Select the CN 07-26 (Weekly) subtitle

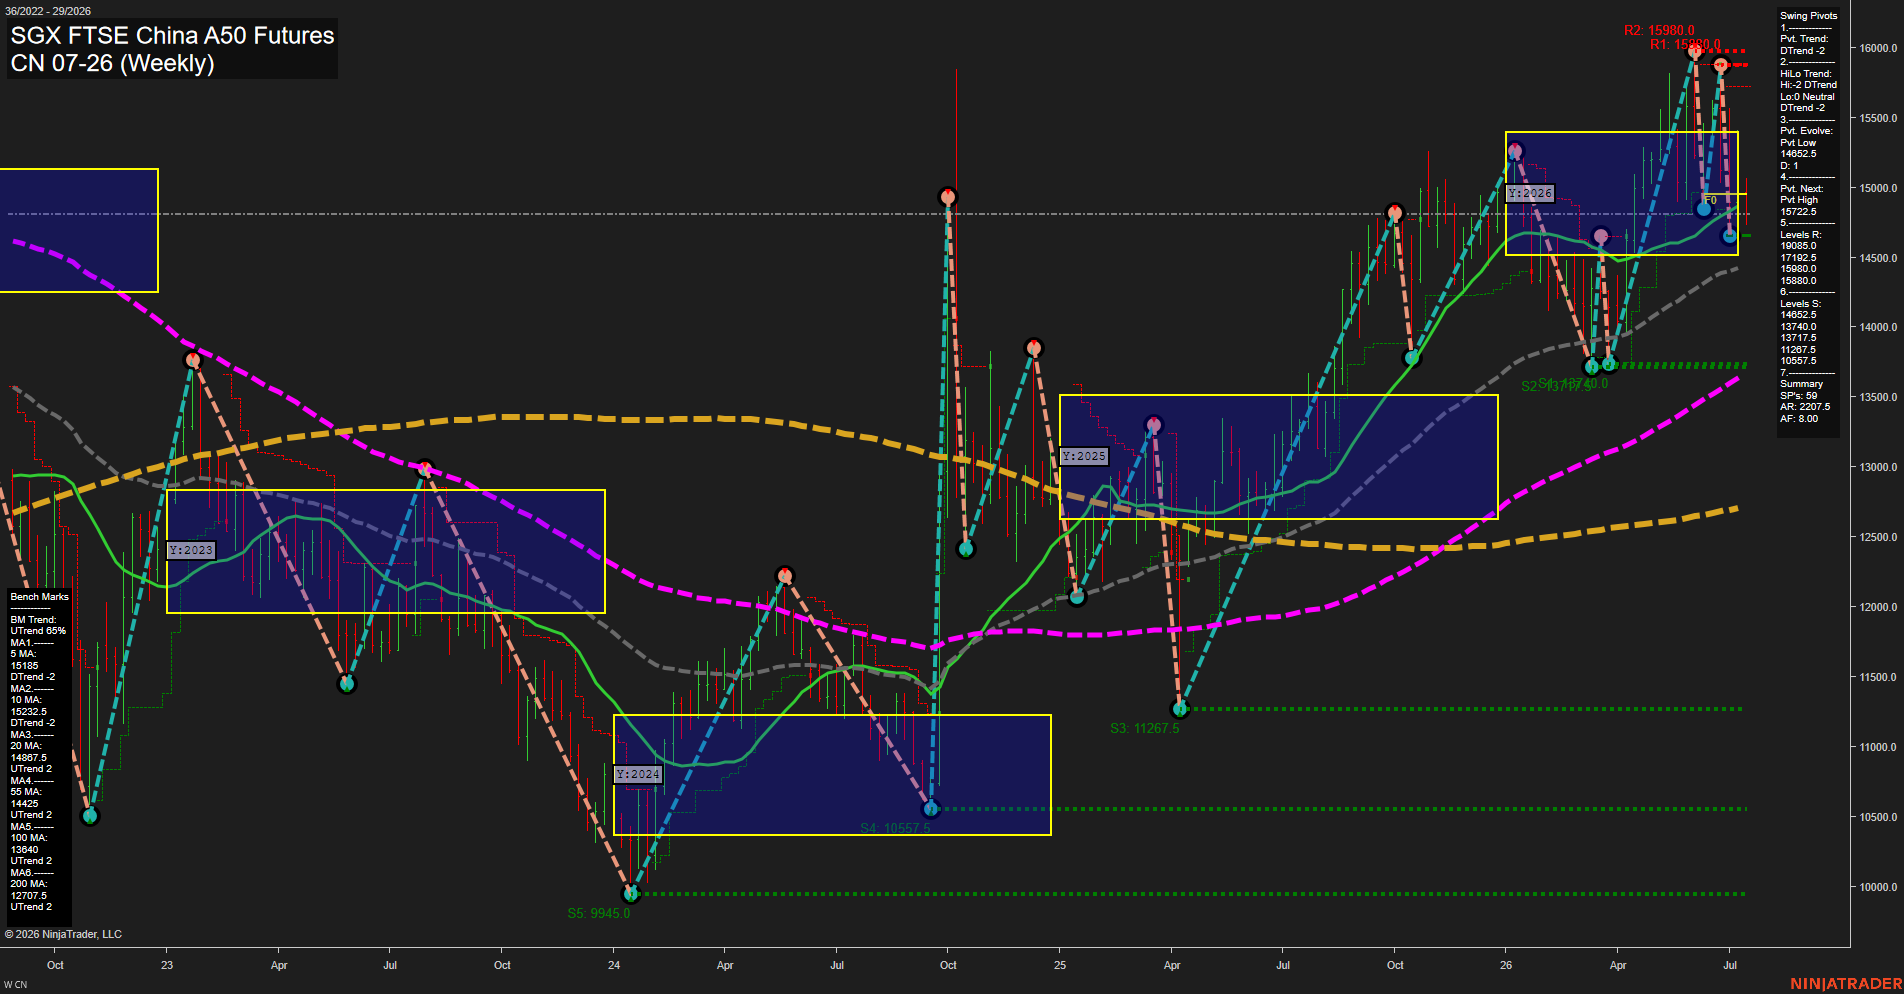[112, 63]
